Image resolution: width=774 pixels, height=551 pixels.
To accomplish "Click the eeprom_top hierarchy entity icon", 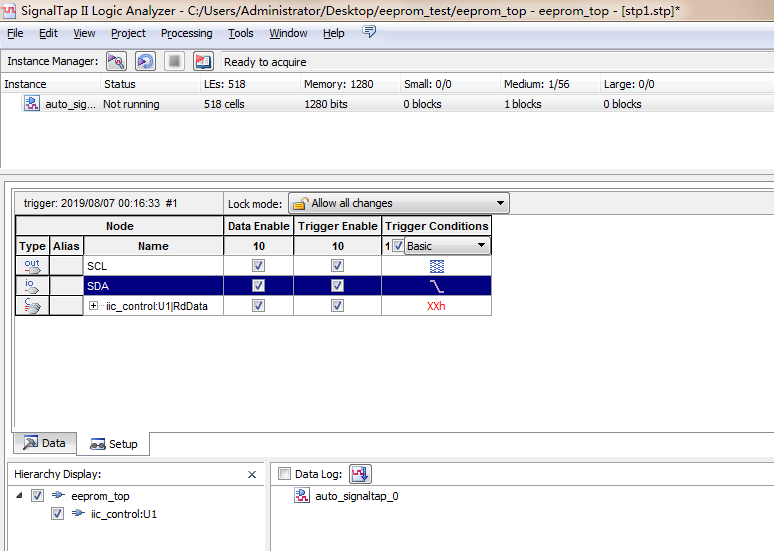I will click(x=58, y=495).
